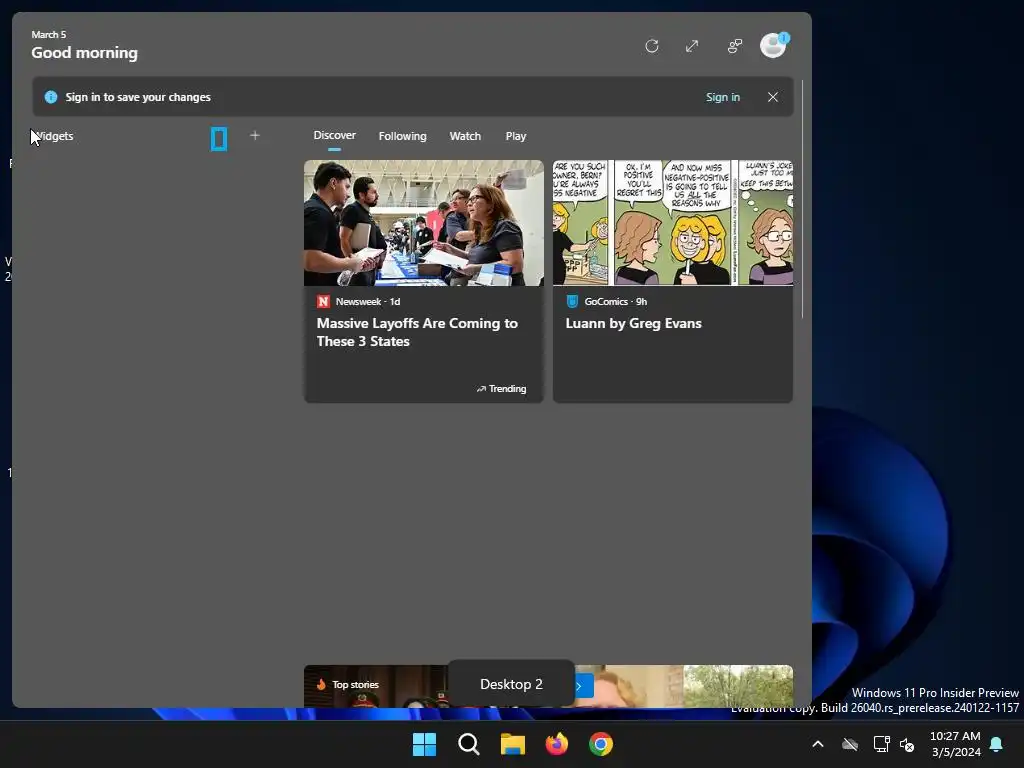The width and height of the screenshot is (1024, 768).
Task: Launch Google Chrome from taskbar
Action: coord(600,744)
